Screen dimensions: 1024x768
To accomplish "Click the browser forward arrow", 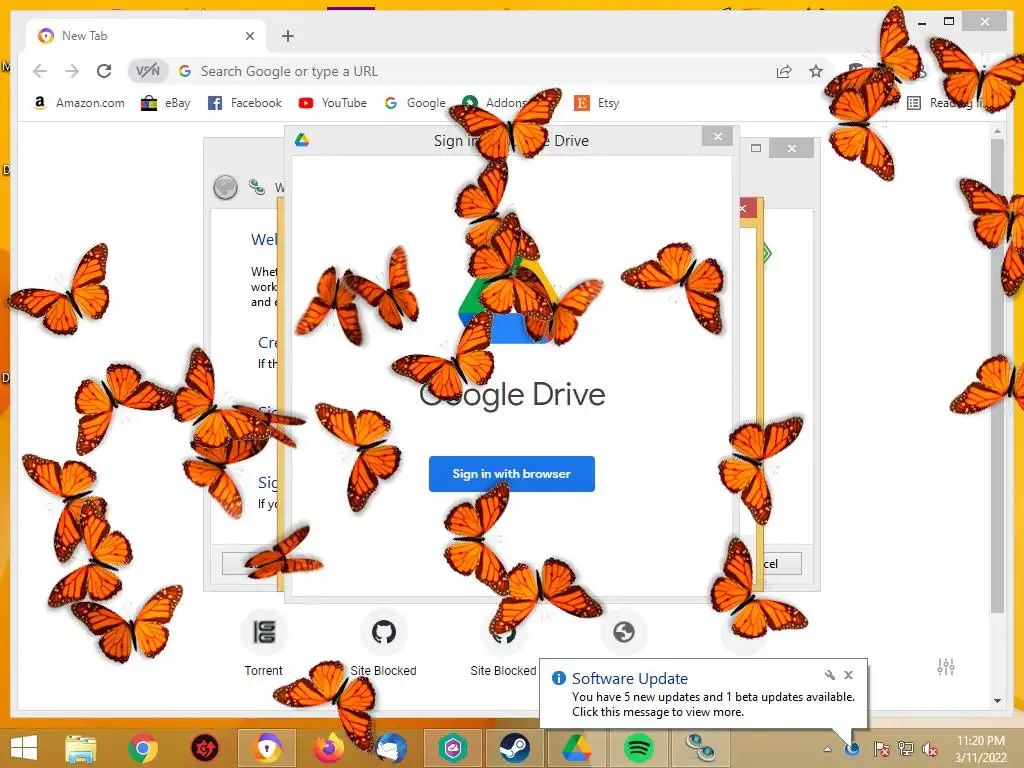I will [72, 71].
